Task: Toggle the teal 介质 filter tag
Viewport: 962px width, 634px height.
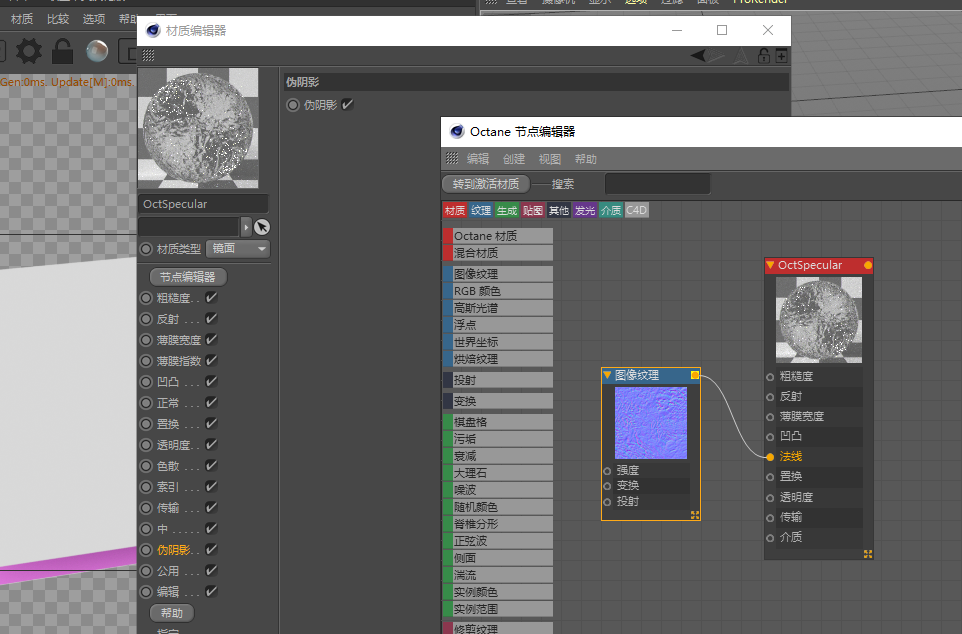Action: [x=610, y=211]
